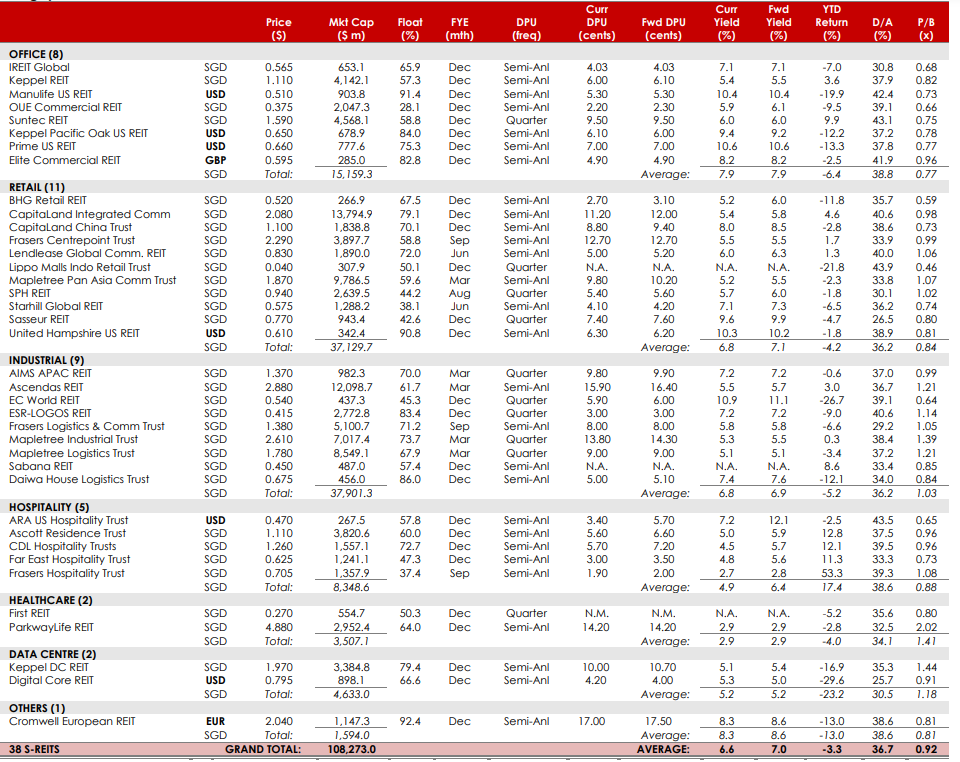Screen dimensions: 960x762
Task: Select the 'IREIT Global' row name
Action: [39, 67]
